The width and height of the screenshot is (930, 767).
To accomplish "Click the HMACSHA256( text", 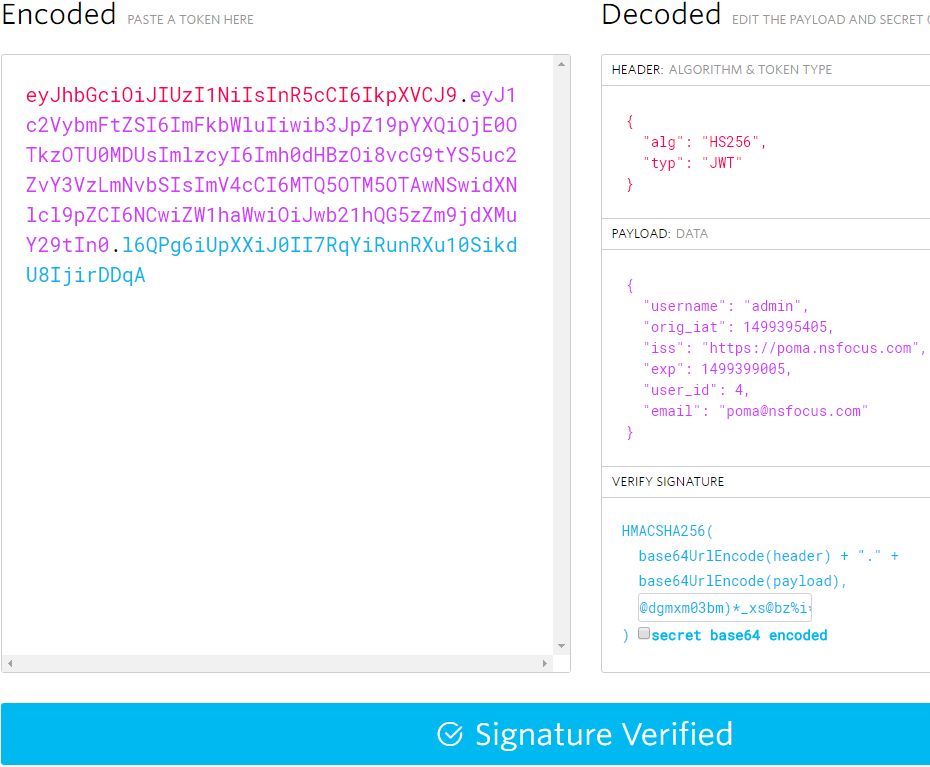I will 667,531.
